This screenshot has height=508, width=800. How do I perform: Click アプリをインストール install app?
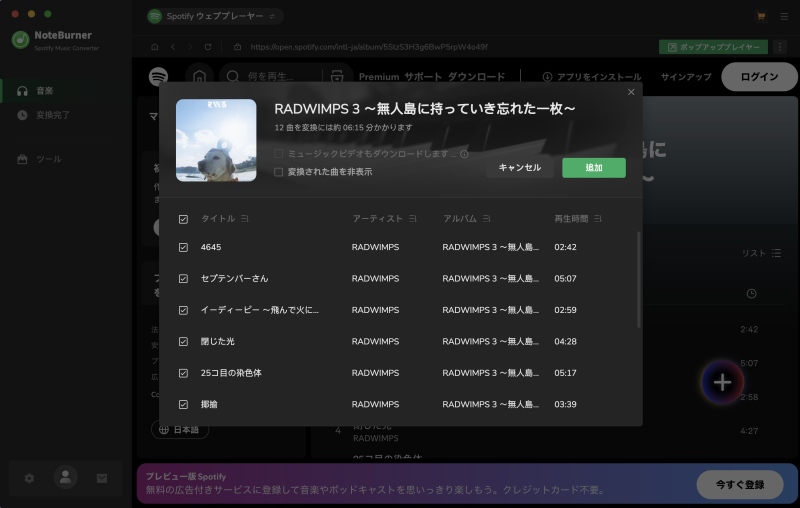(x=591, y=77)
